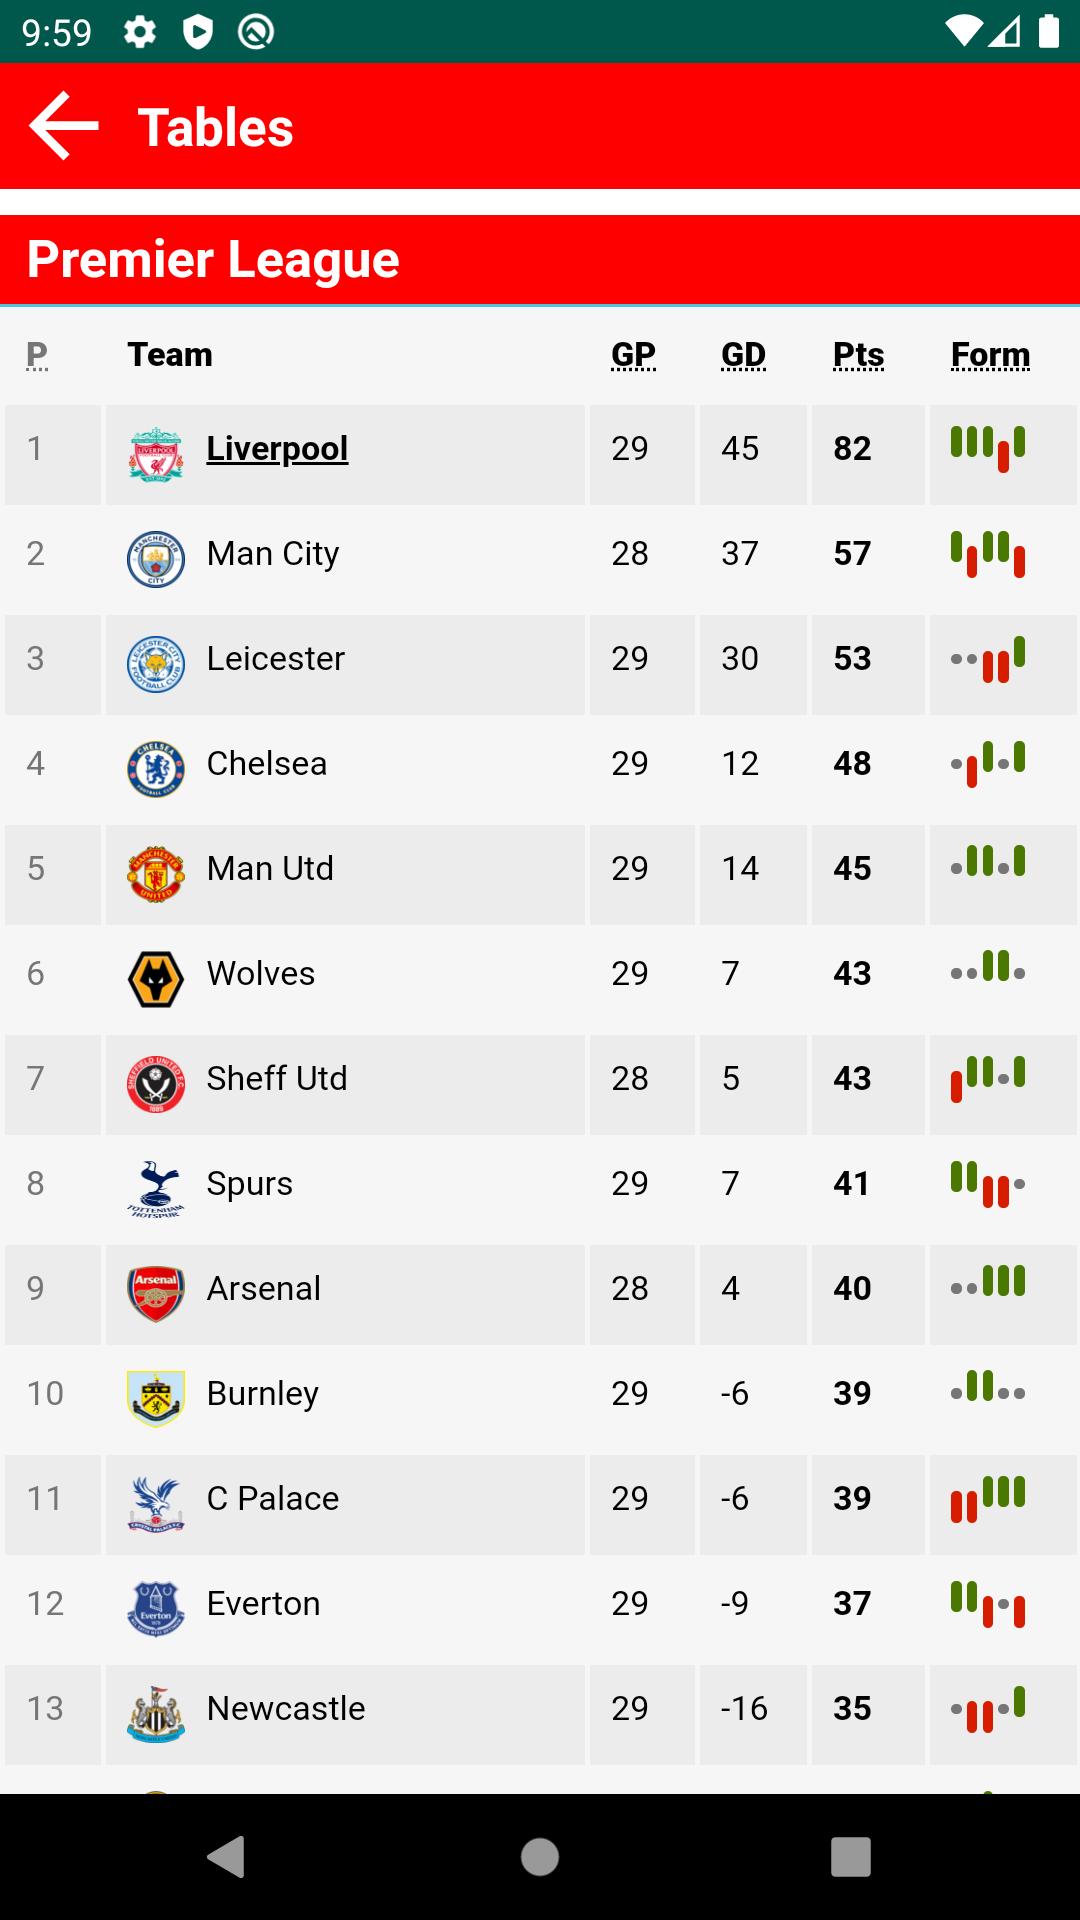The width and height of the screenshot is (1080, 1920).
Task: Tap the Arsenal cannon crest
Action: pos(156,1295)
